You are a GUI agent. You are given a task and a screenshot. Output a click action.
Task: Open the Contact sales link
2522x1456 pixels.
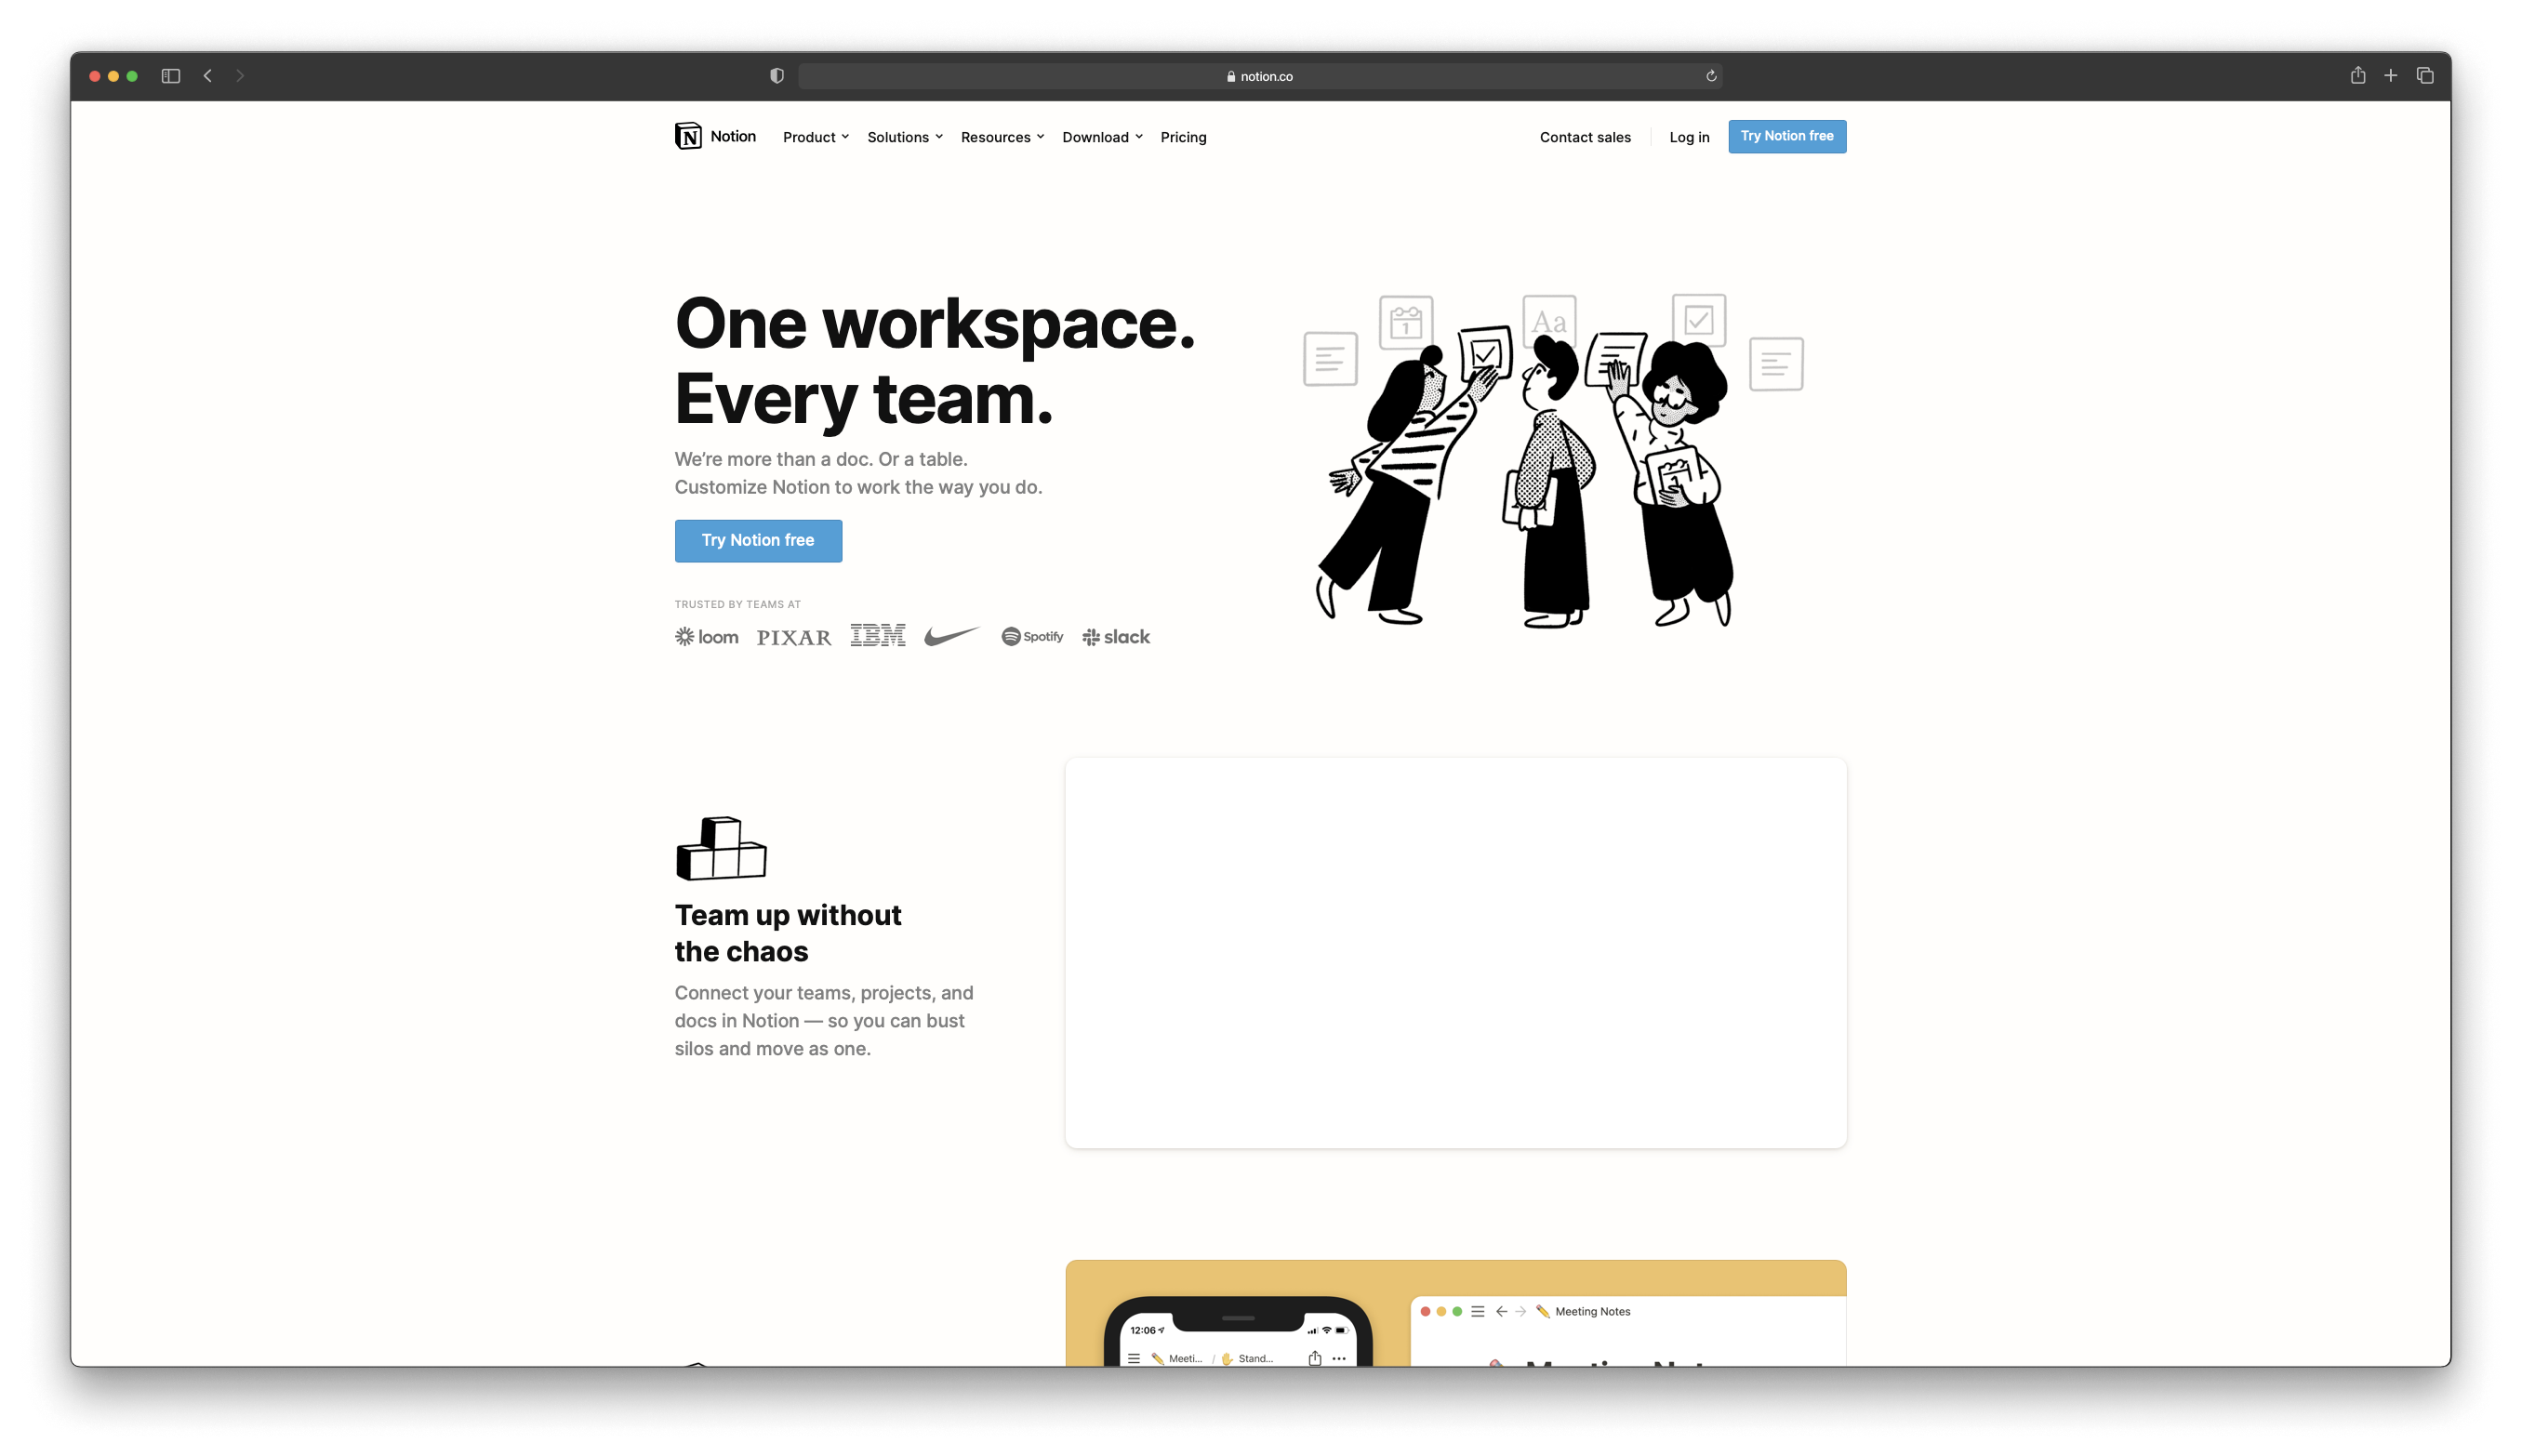coord(1585,137)
